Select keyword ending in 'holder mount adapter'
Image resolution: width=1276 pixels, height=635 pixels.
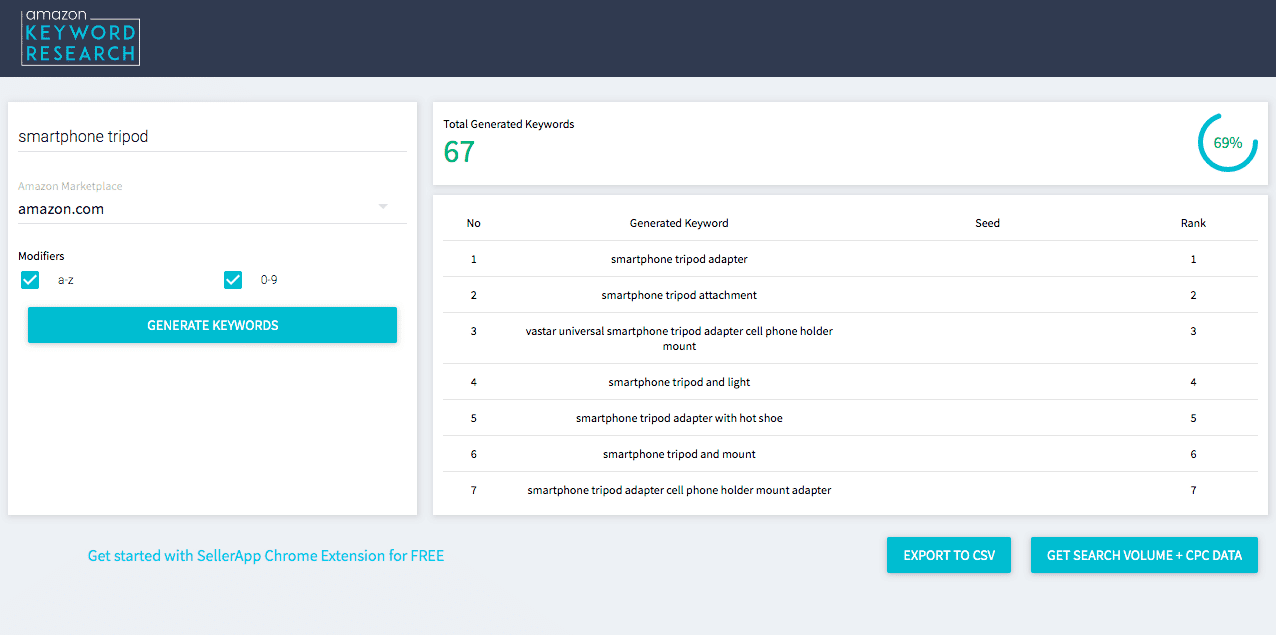coord(679,490)
